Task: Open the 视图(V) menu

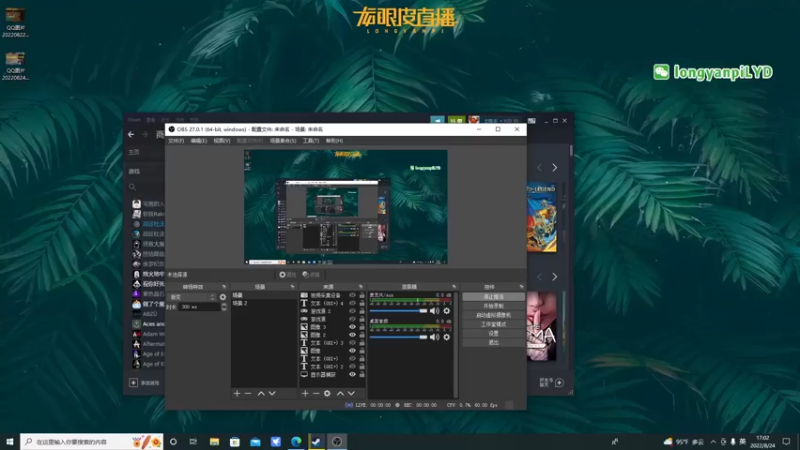Action: click(x=222, y=140)
